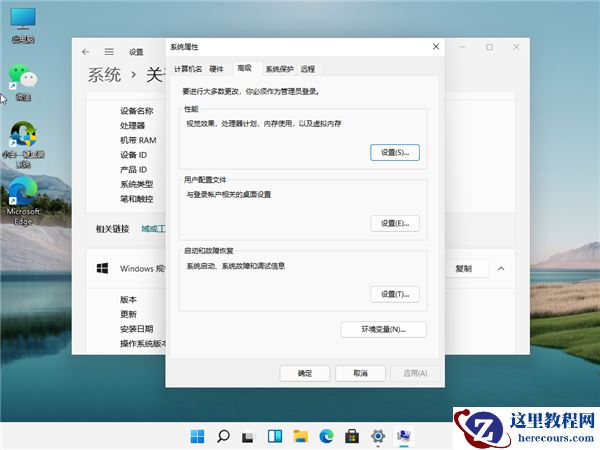Close the 系统属性 dialog

coord(436,47)
